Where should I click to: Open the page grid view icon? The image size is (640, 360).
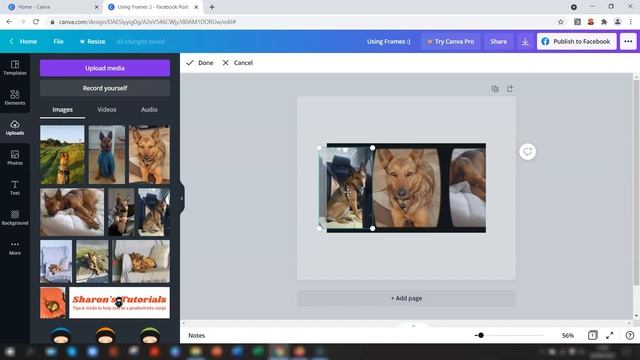592,336
